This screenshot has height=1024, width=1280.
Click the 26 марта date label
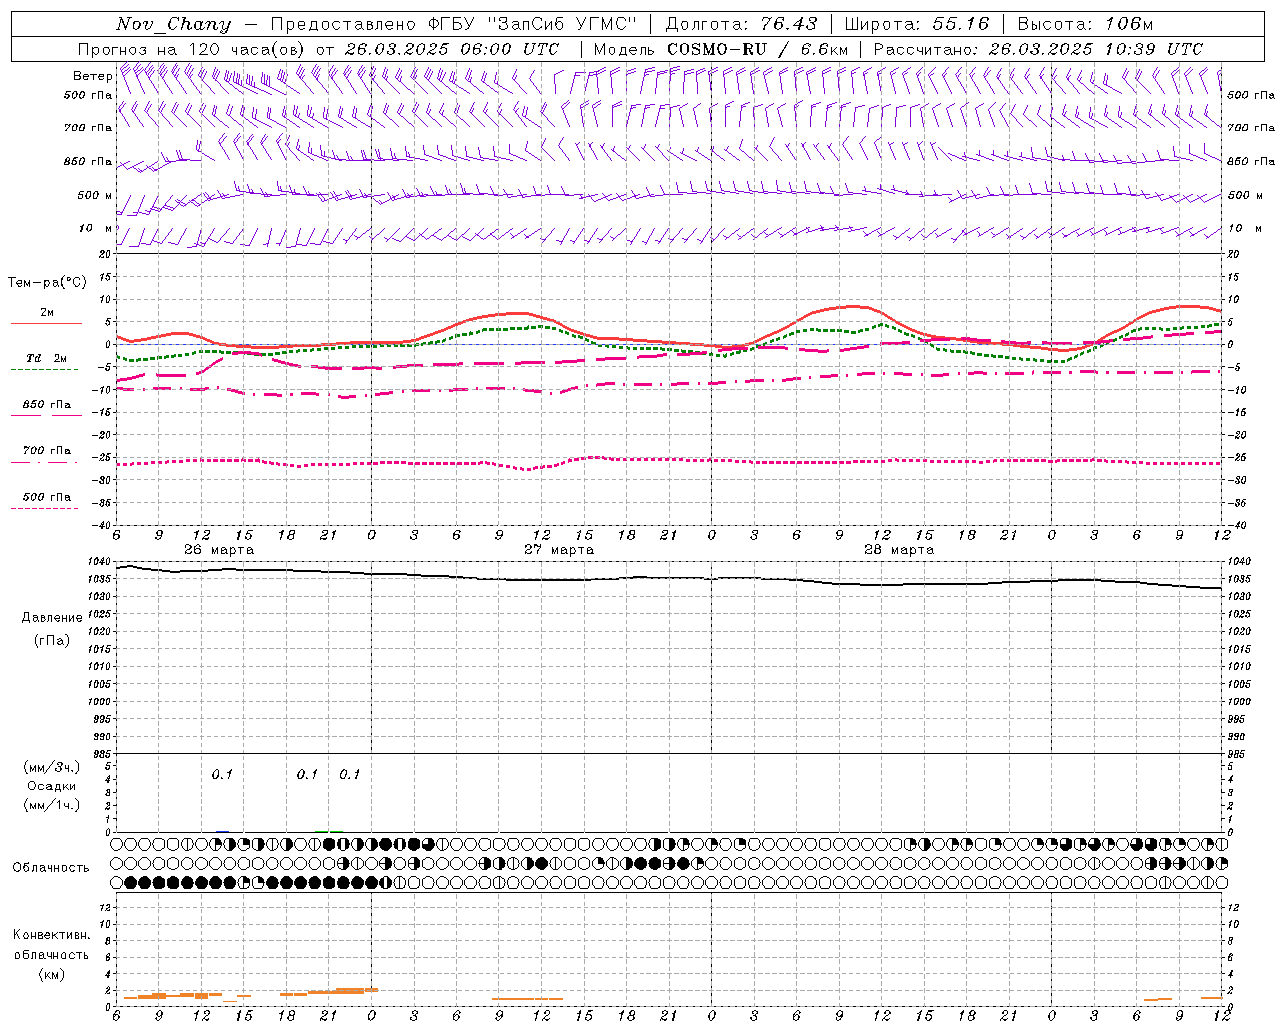(219, 550)
